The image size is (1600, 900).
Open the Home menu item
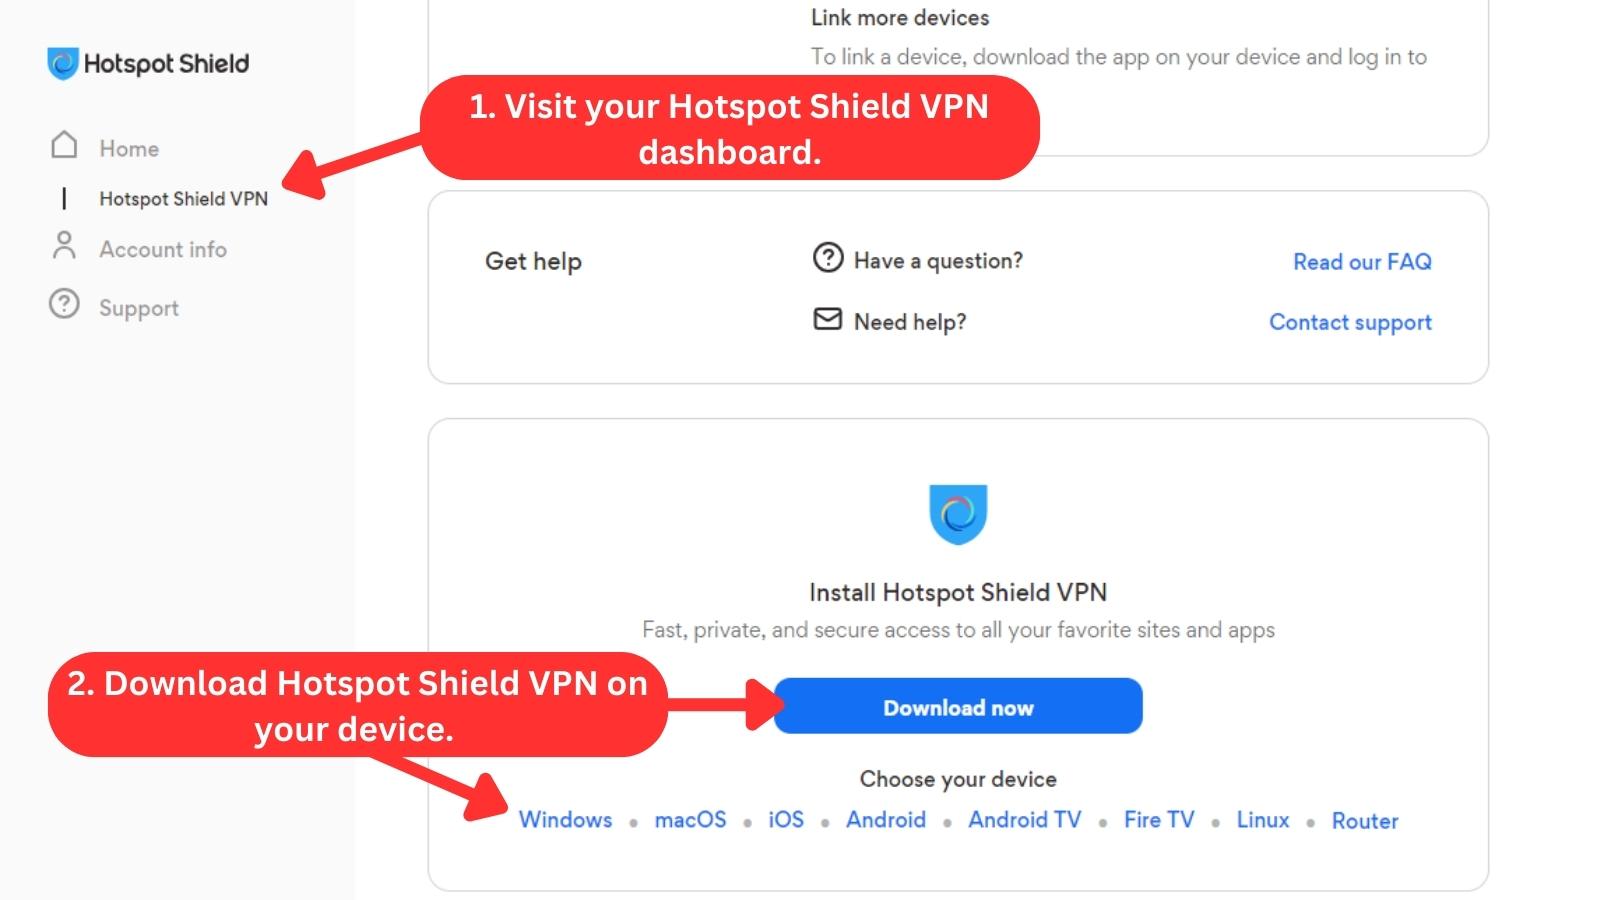[x=129, y=149]
